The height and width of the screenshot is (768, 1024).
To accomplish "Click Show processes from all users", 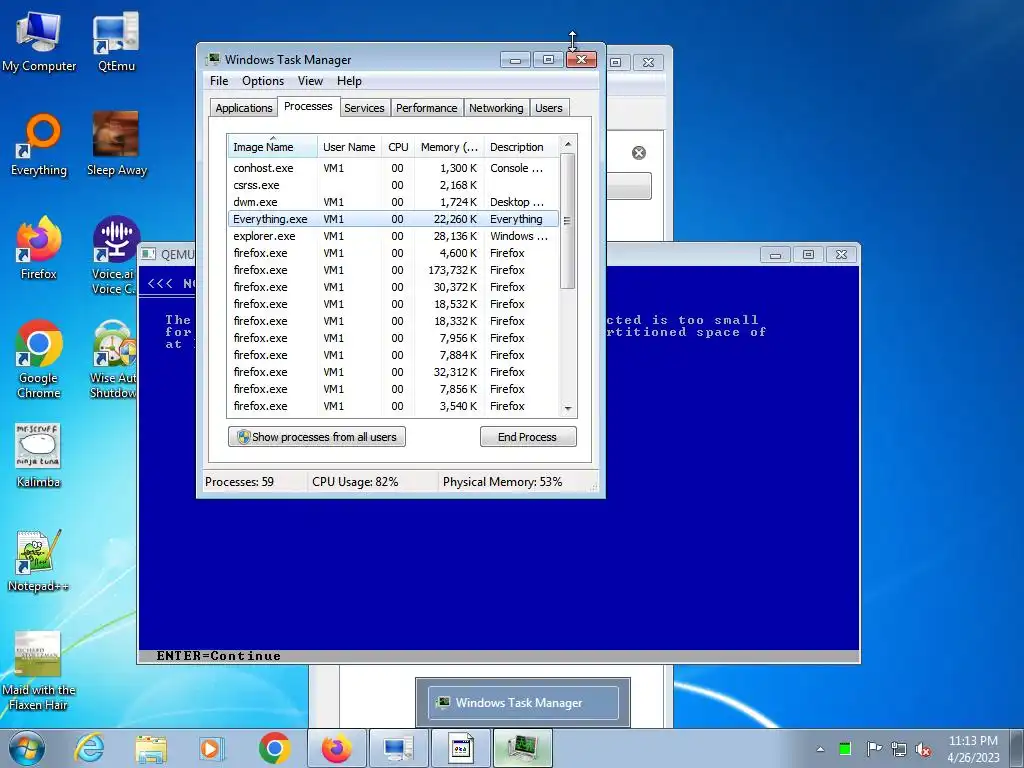I will pyautogui.click(x=317, y=437).
